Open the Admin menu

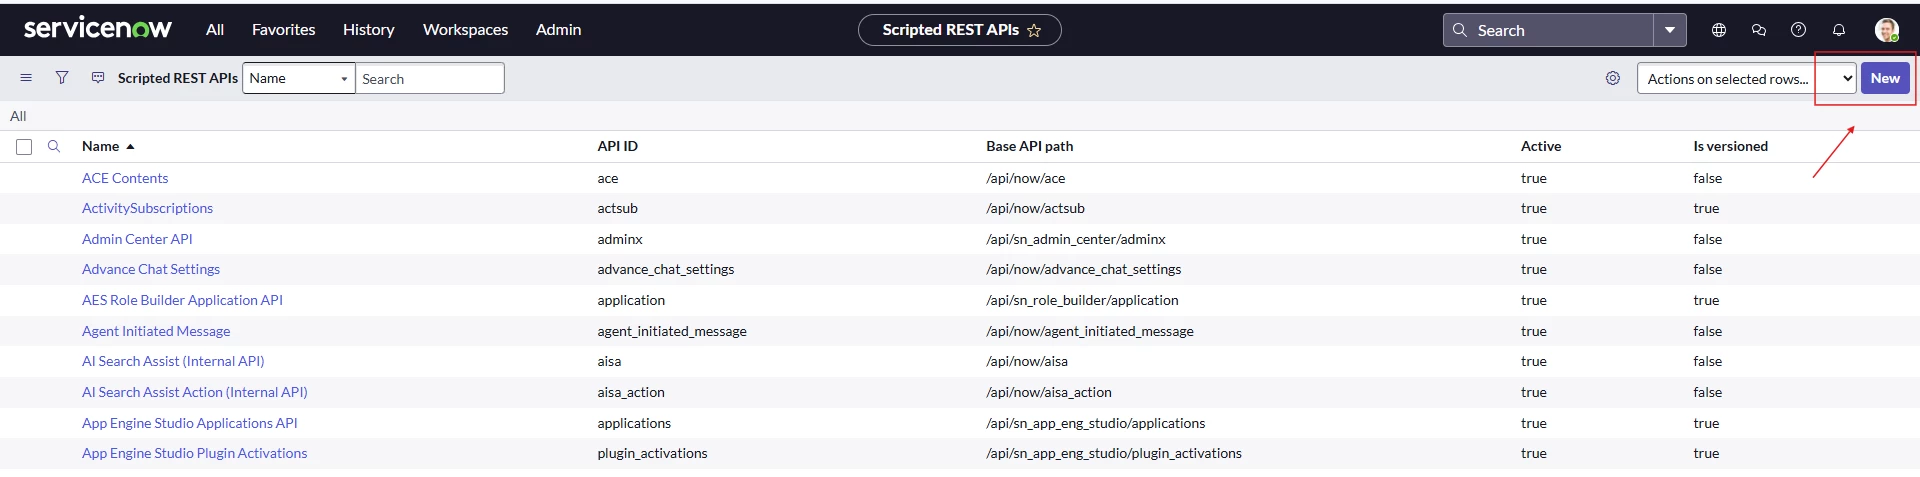558,30
